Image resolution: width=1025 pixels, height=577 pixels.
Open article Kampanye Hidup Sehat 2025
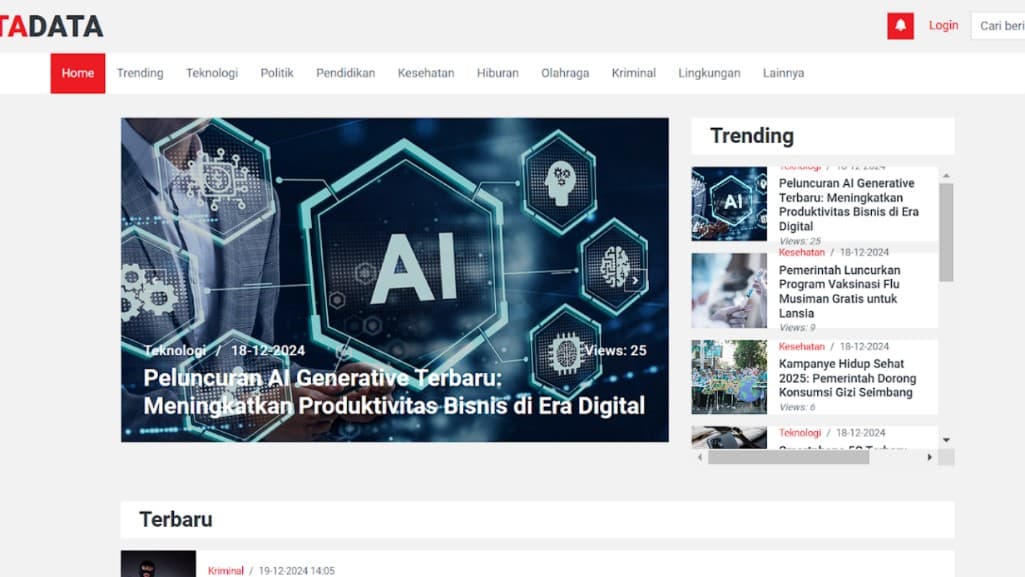tap(847, 378)
